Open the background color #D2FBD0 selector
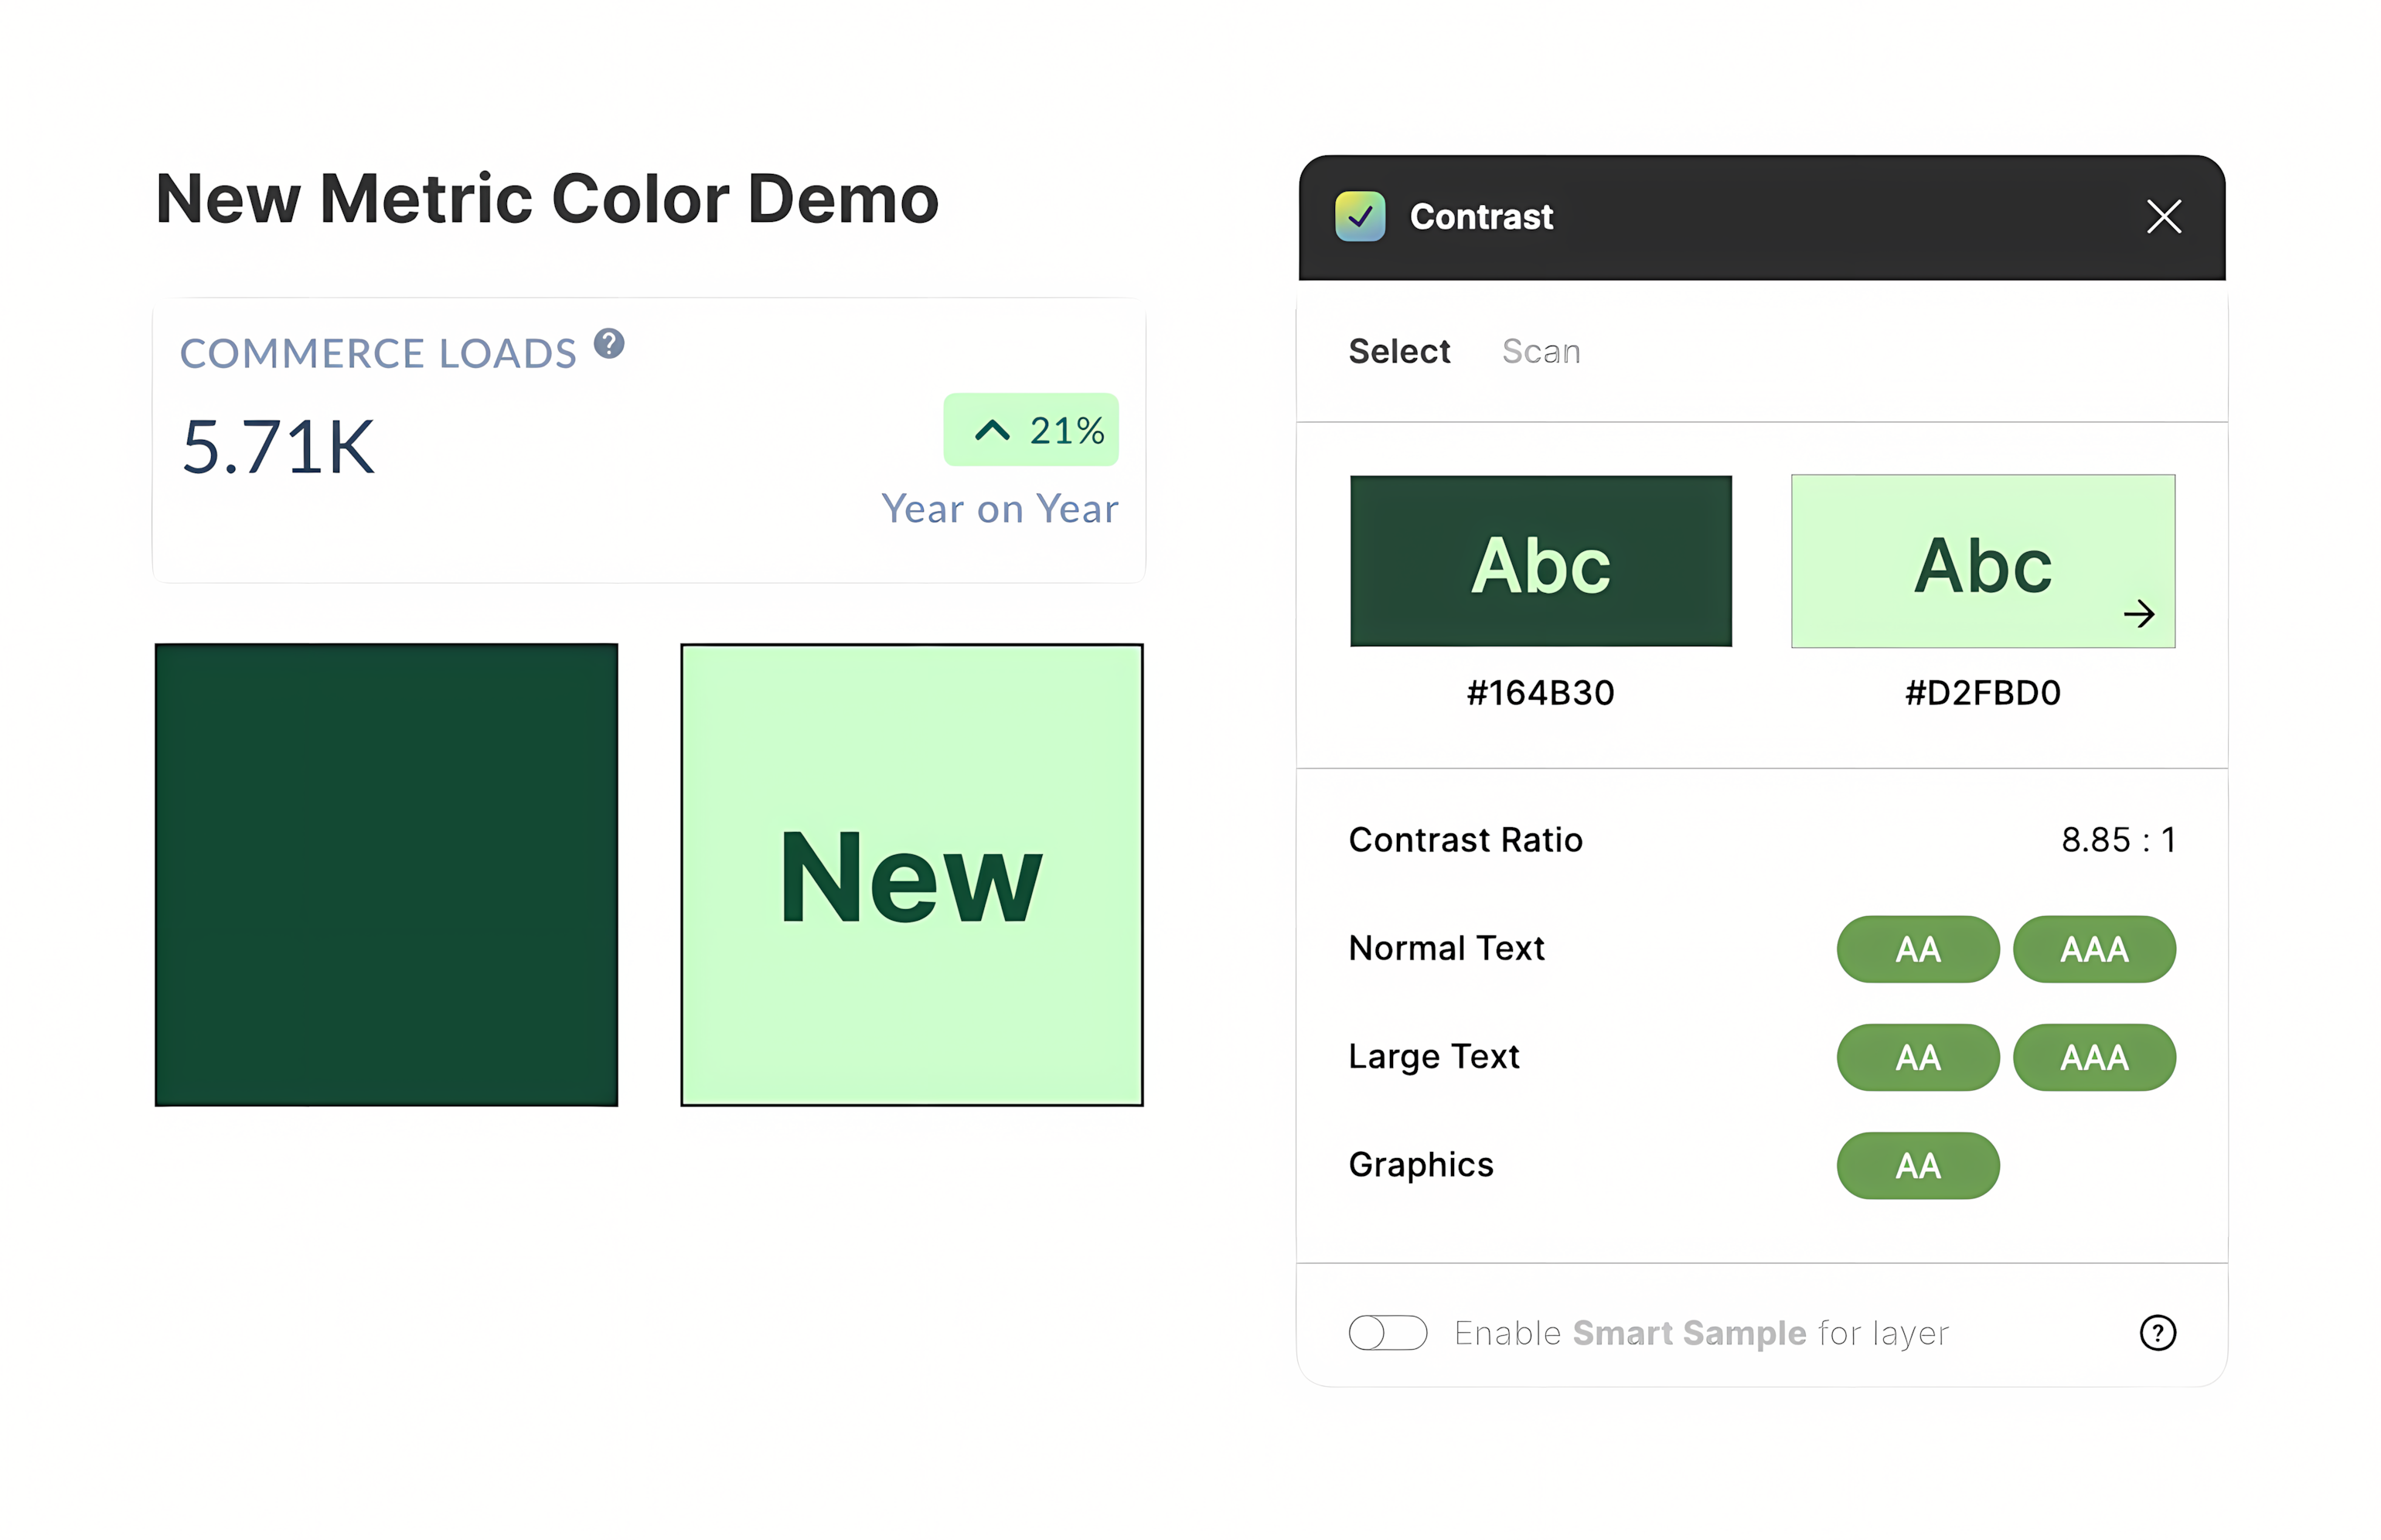The image size is (2381, 1540). pyautogui.click(x=1982, y=561)
